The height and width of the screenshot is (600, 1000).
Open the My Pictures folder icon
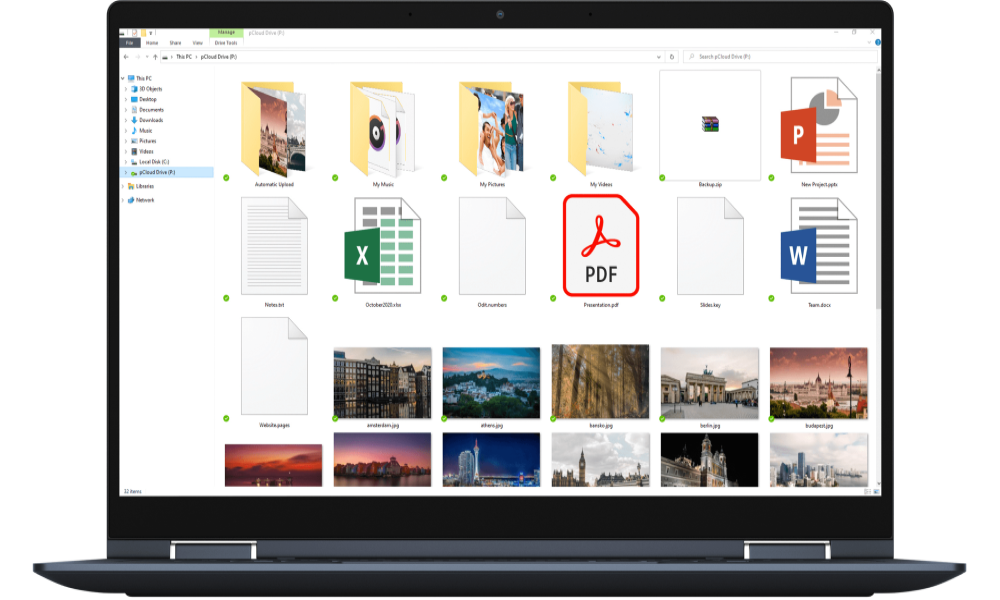pyautogui.click(x=492, y=129)
